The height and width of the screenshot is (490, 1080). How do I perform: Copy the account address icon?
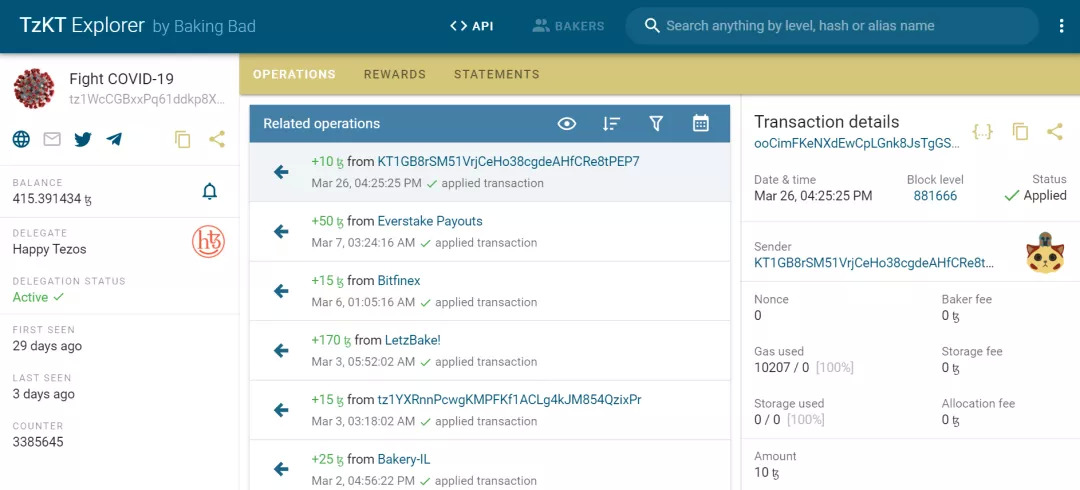click(182, 139)
